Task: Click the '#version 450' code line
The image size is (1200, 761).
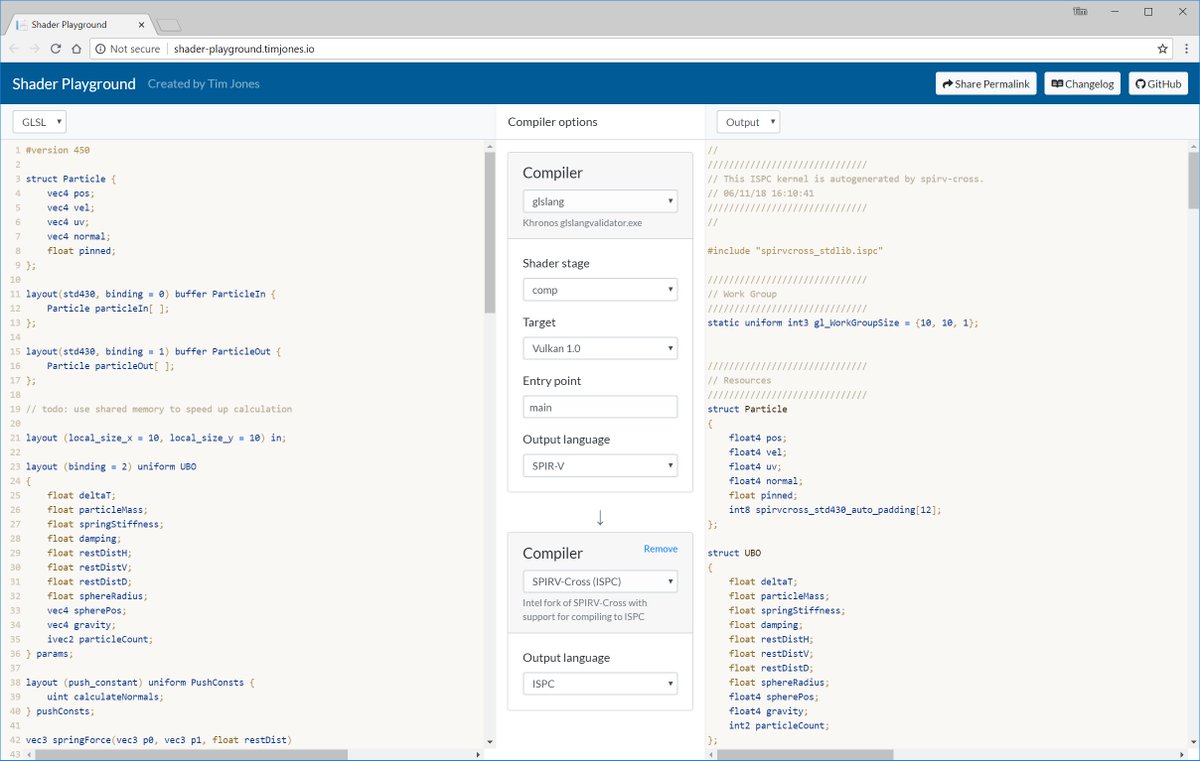Action: pyautogui.click(x=58, y=150)
